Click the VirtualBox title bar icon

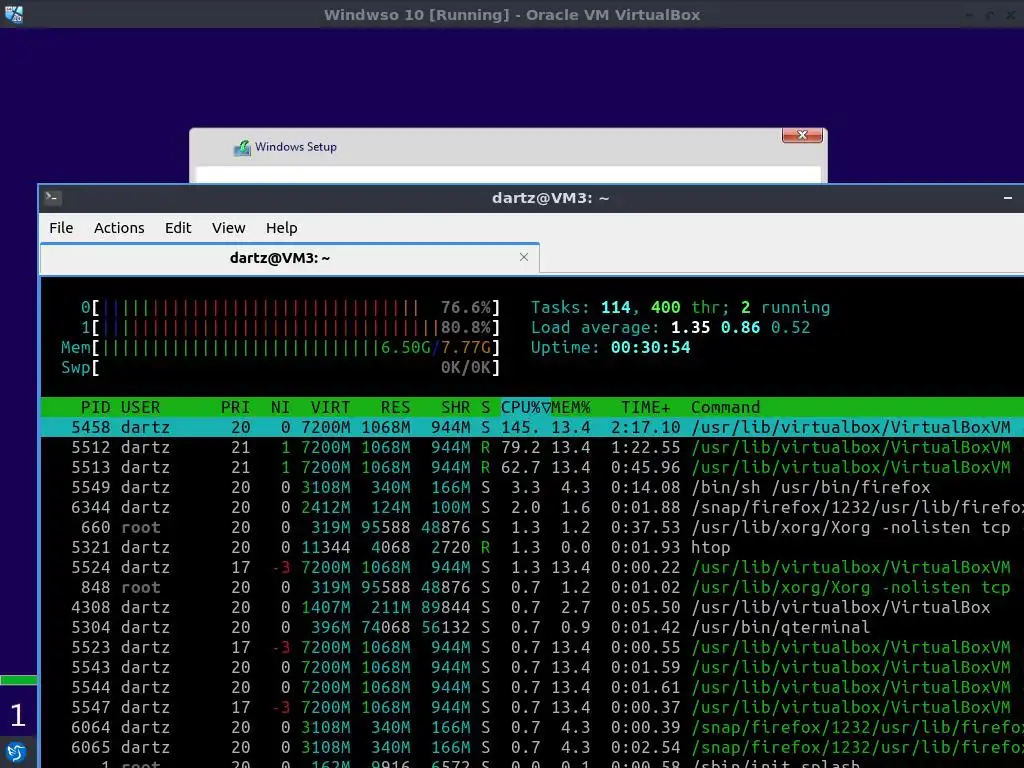14,14
